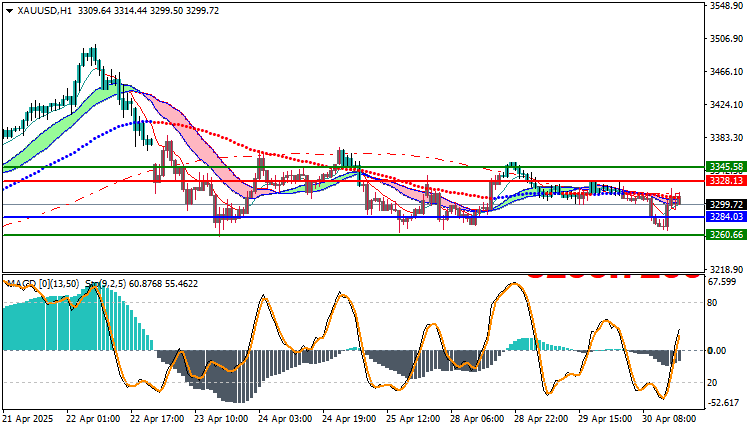Viewport: 750px width, 430px height.
Task: Click the 67.599 indicator scale value
Action: pos(722,282)
